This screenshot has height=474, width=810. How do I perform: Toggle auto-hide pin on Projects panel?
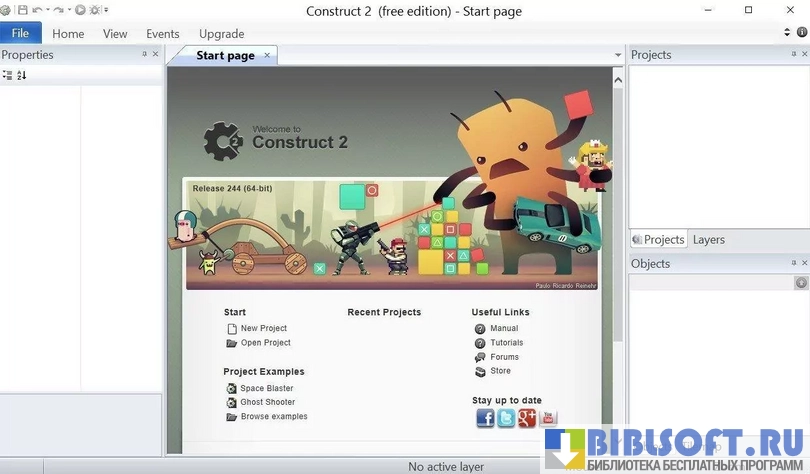793,54
